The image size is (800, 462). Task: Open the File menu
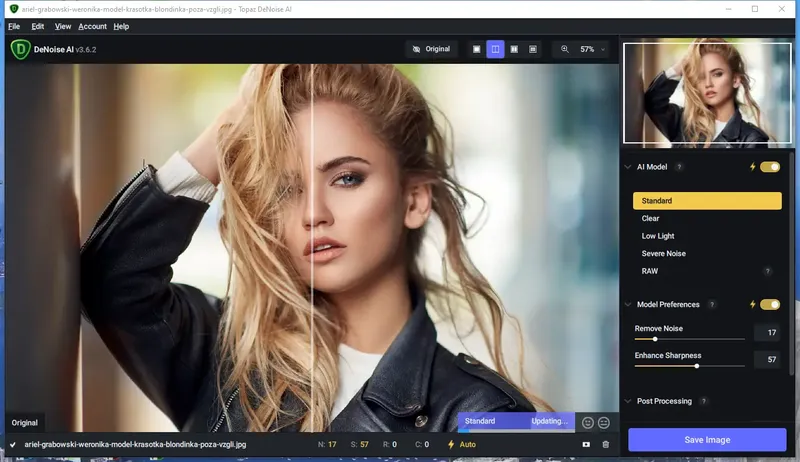click(x=14, y=27)
